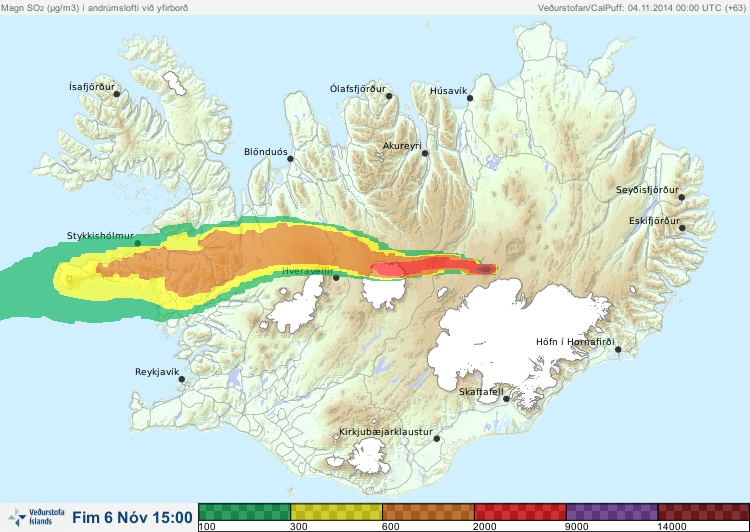Click the 'Höfn í Hornafirði' label text
The width and height of the screenshot is (750, 532).
(575, 342)
